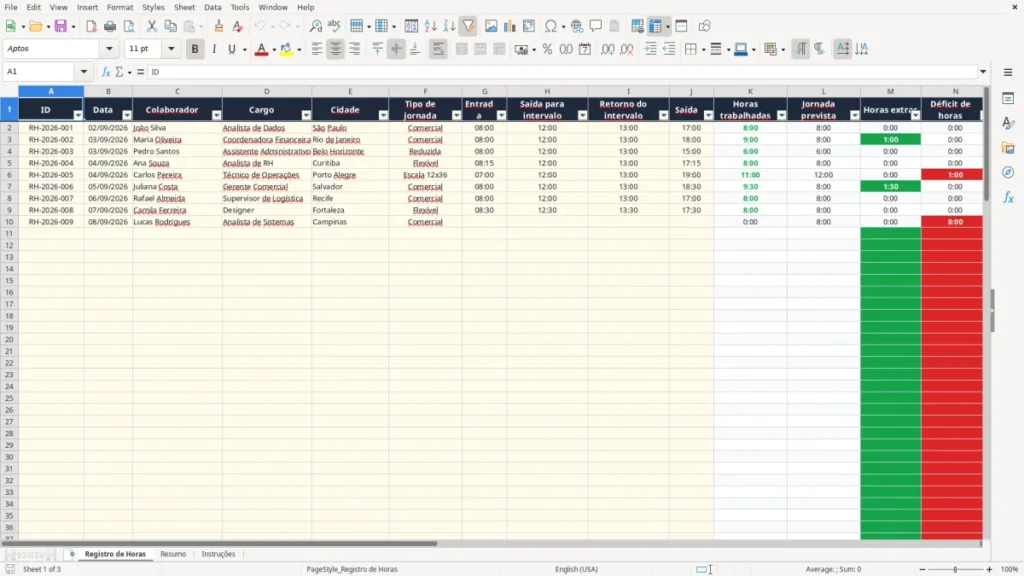Viewport: 1024px width, 576px height.
Task: Select column K header
Action: (x=750, y=91)
